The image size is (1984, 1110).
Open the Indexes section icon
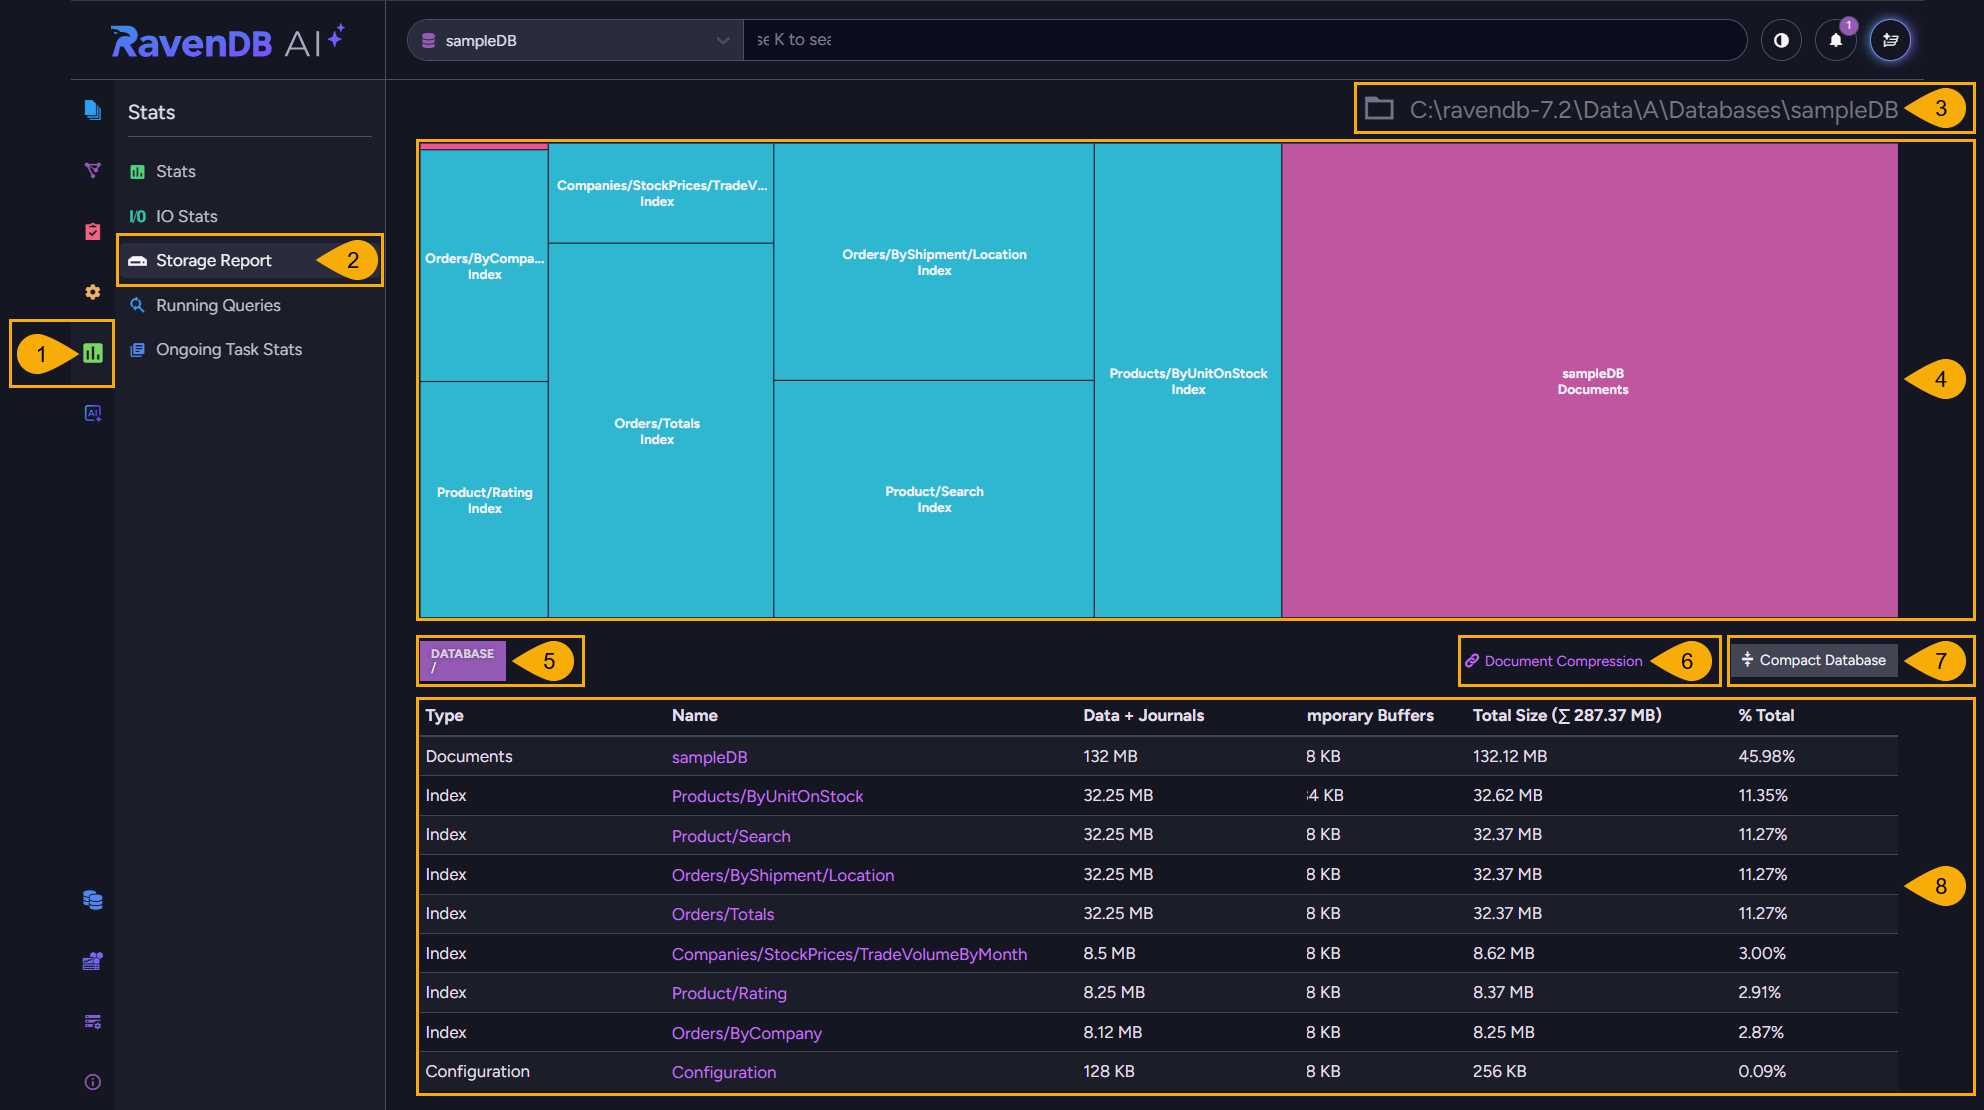[92, 170]
